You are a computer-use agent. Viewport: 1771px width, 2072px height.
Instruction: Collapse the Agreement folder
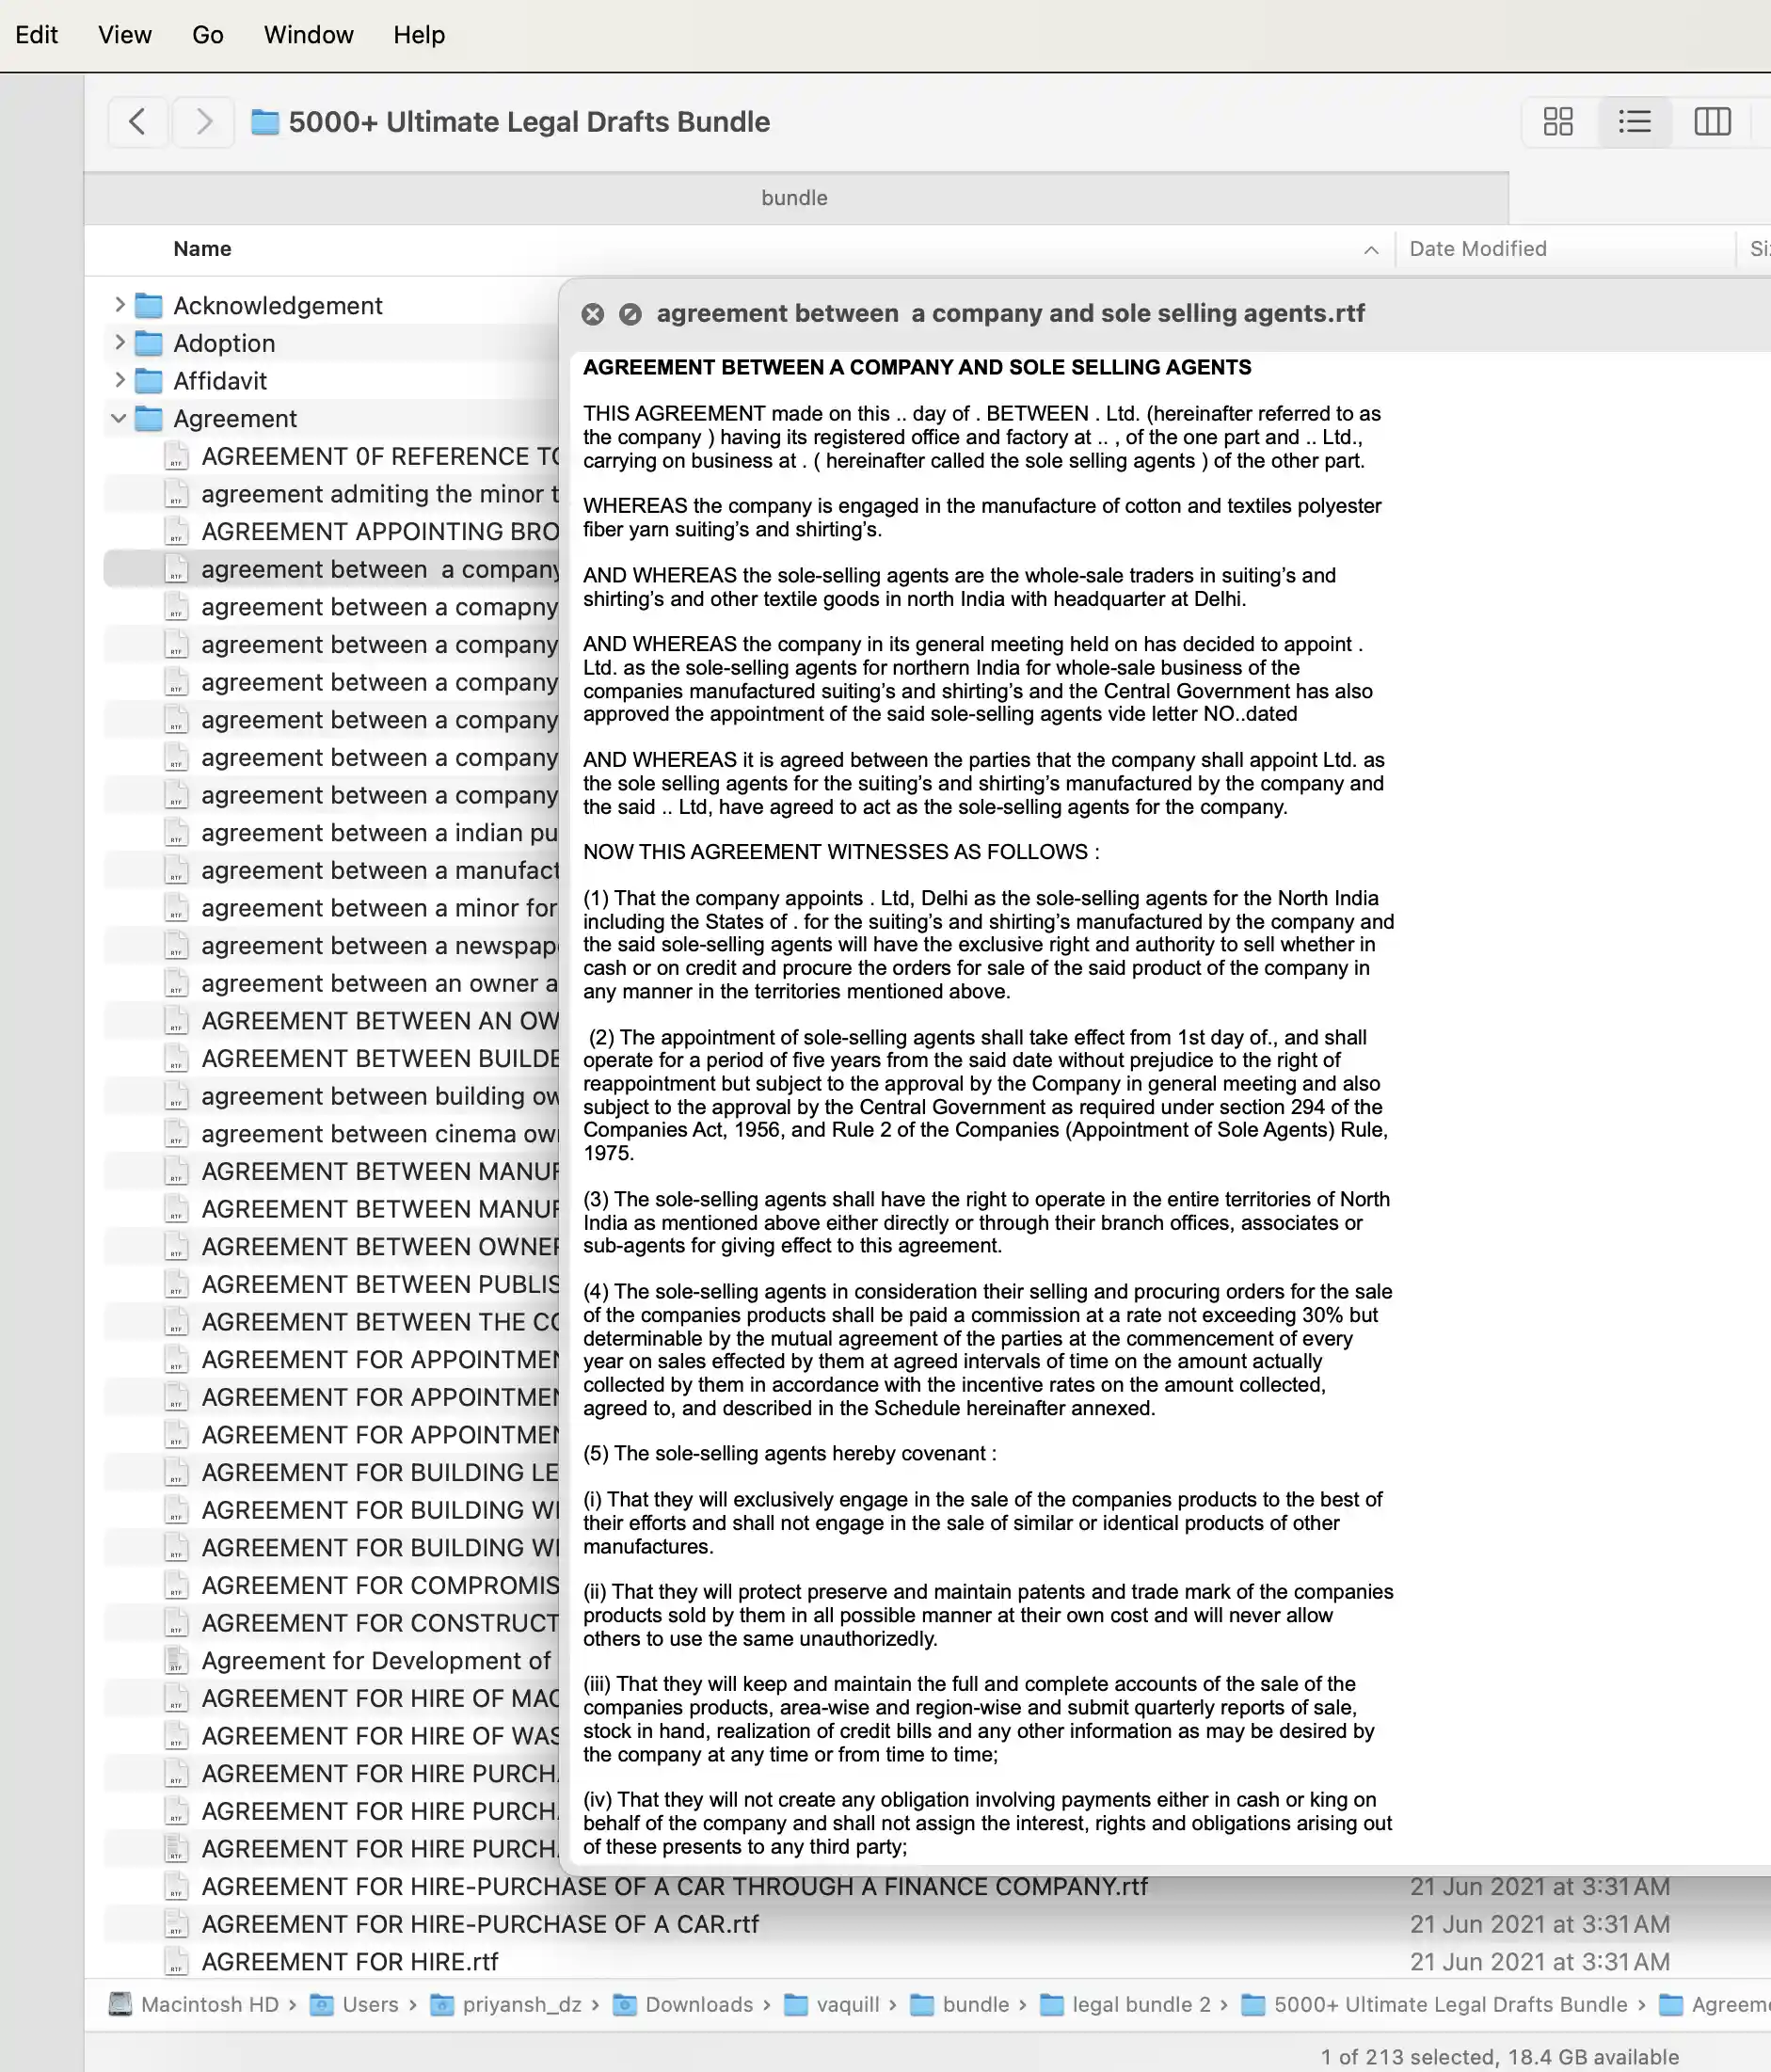click(119, 418)
